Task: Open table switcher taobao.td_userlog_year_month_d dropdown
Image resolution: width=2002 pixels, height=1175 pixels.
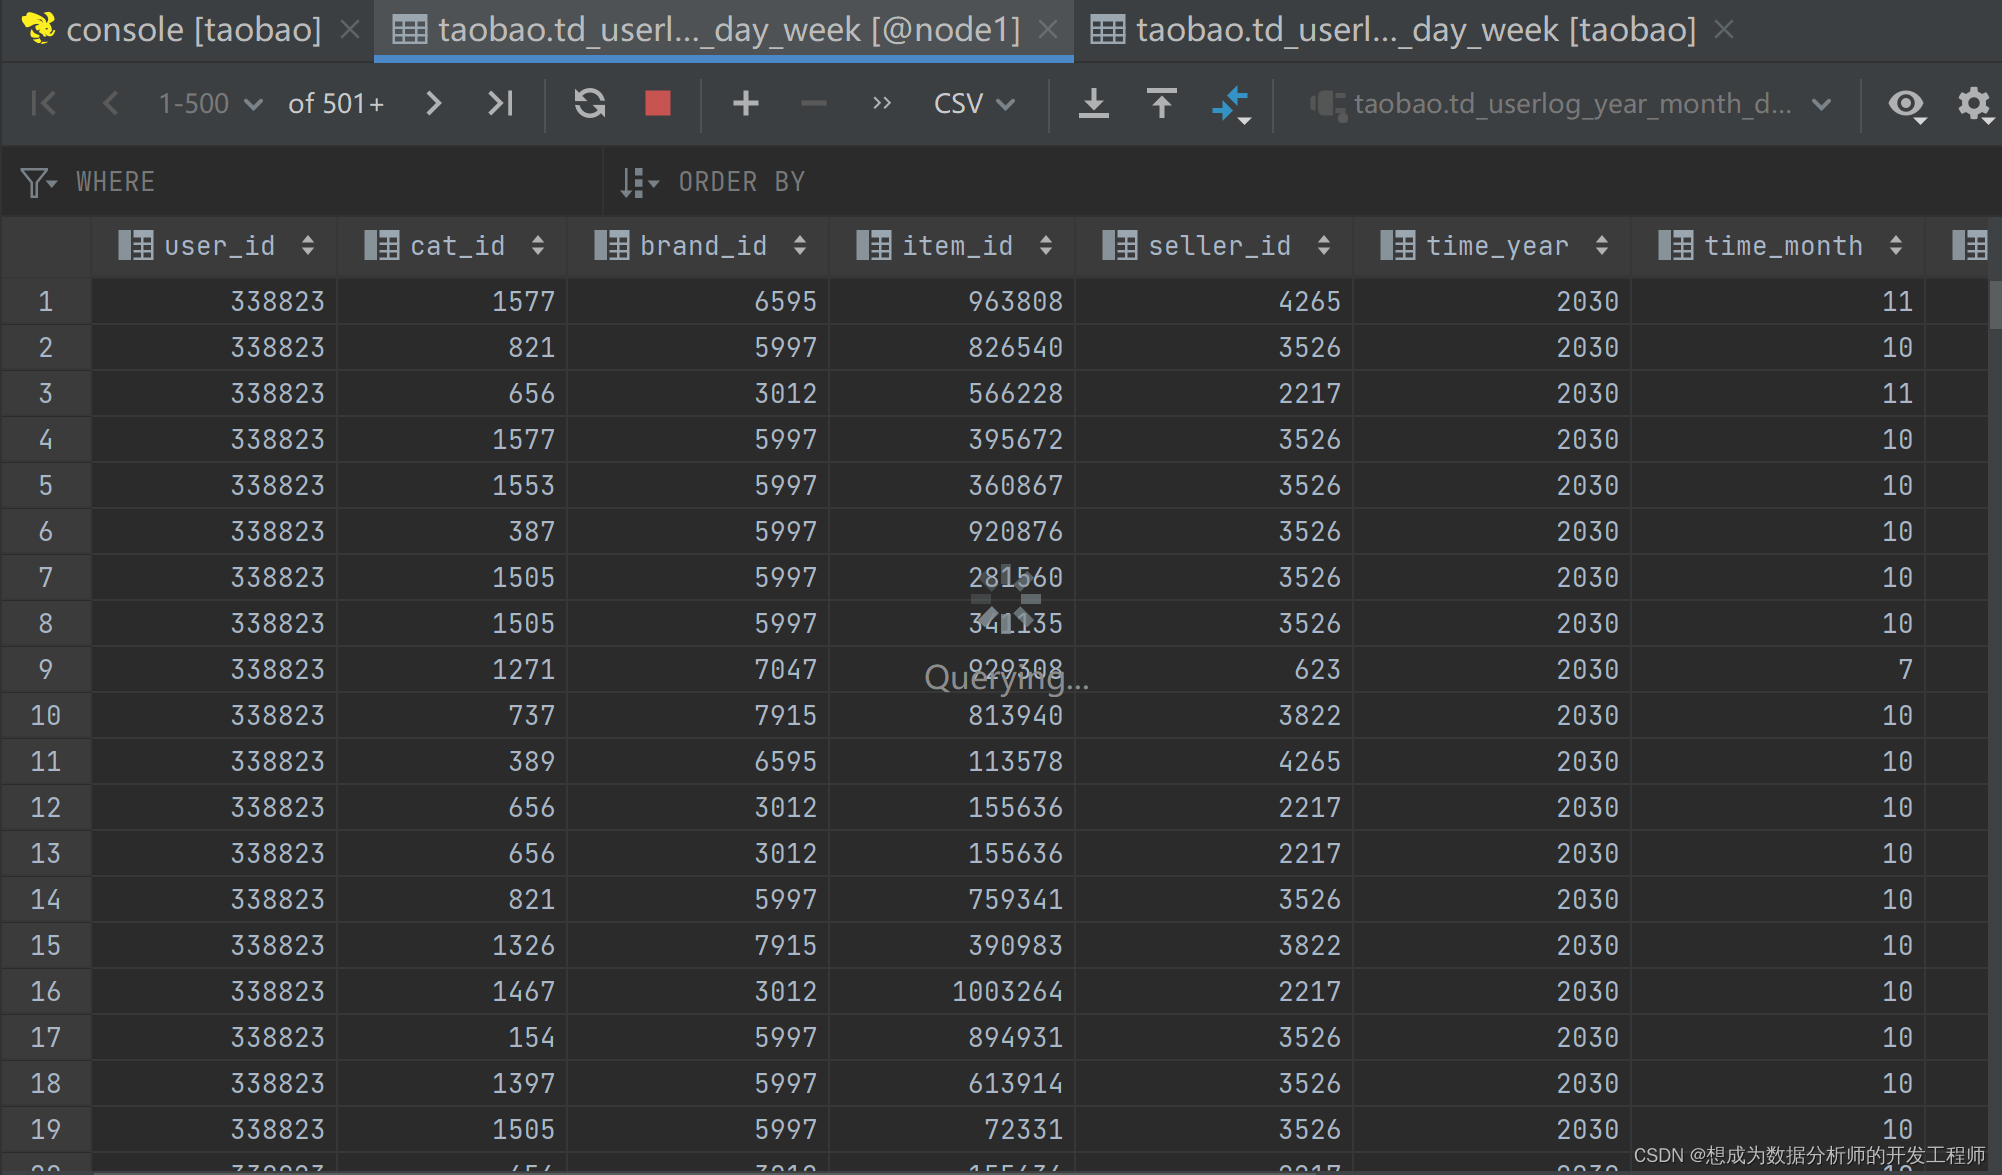Action: (1570, 103)
